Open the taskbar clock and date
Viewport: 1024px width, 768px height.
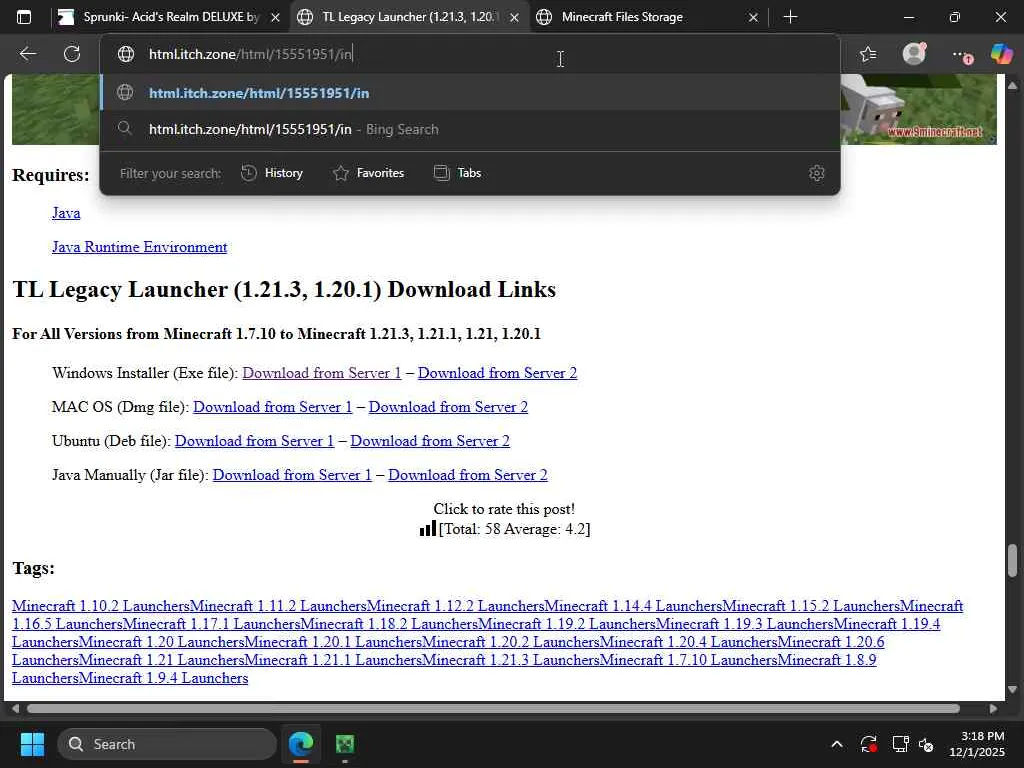click(x=977, y=744)
